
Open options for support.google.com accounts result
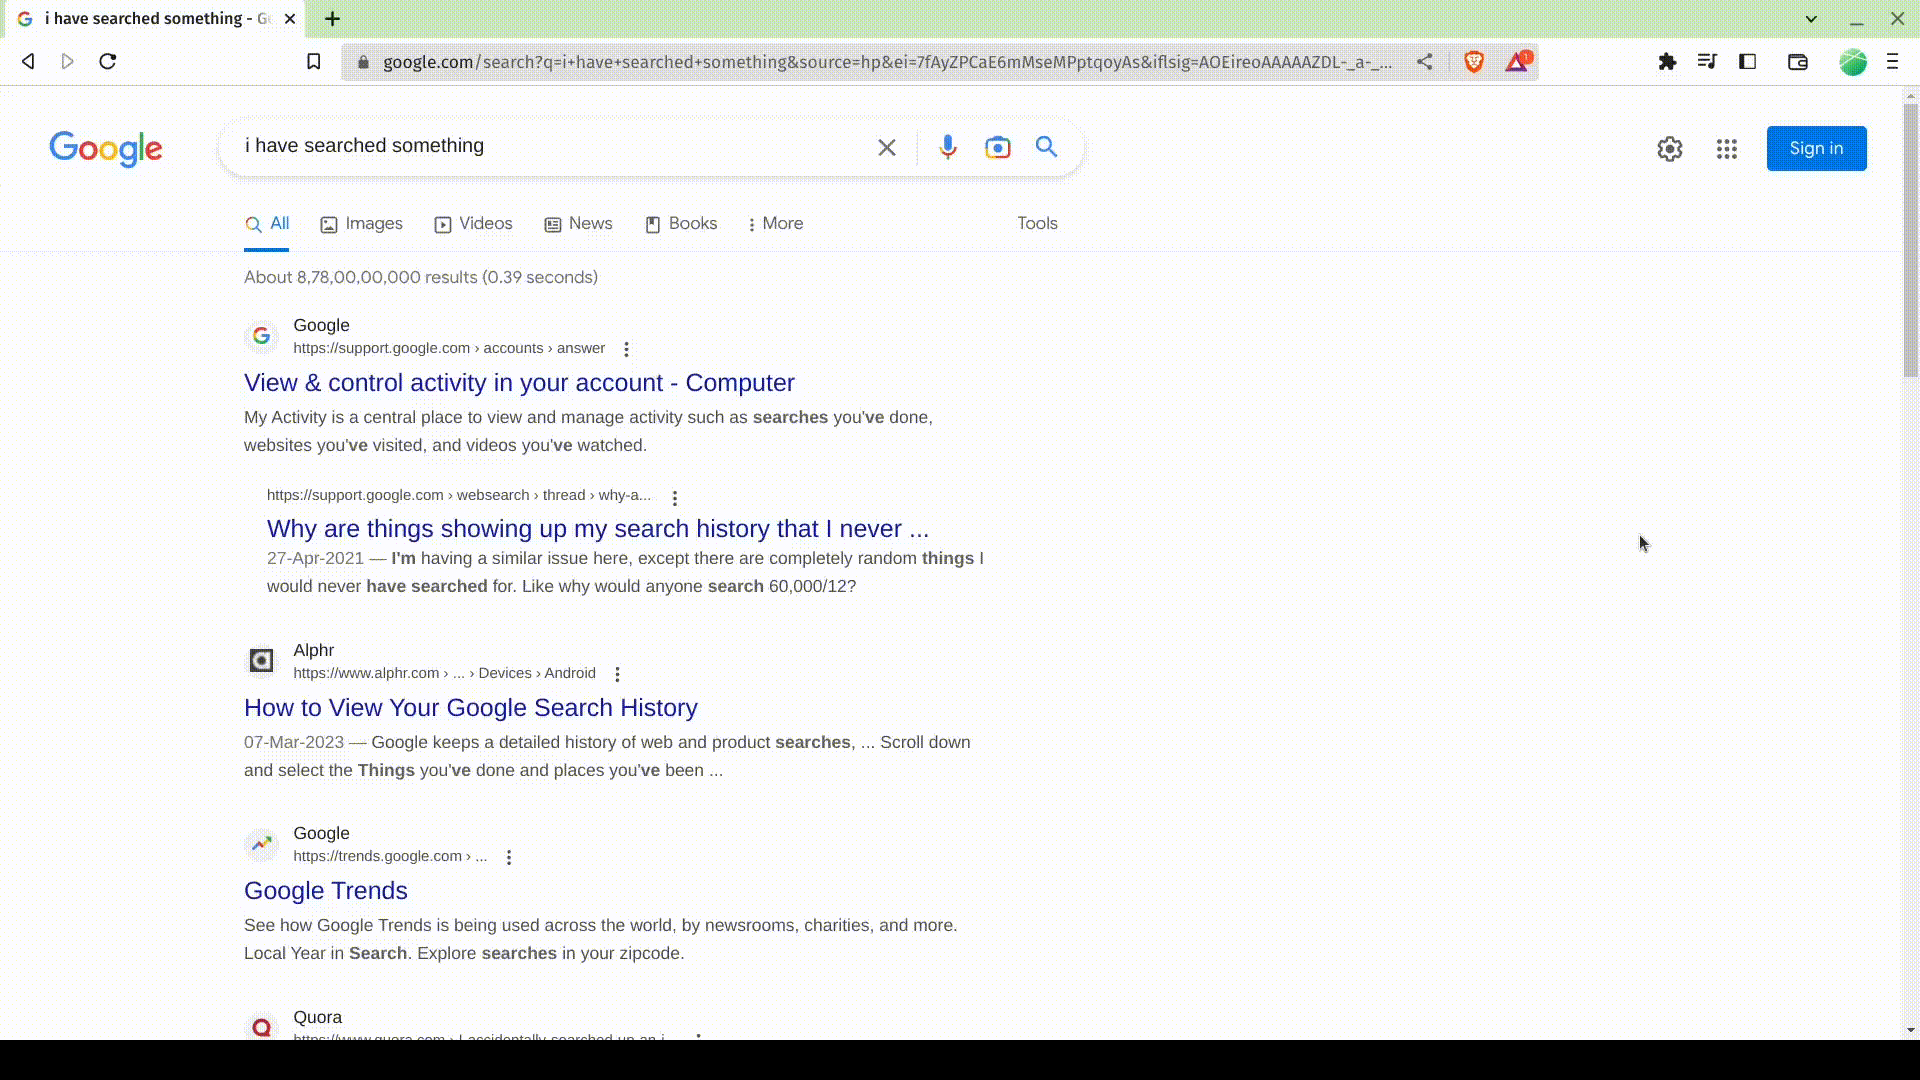coord(627,349)
